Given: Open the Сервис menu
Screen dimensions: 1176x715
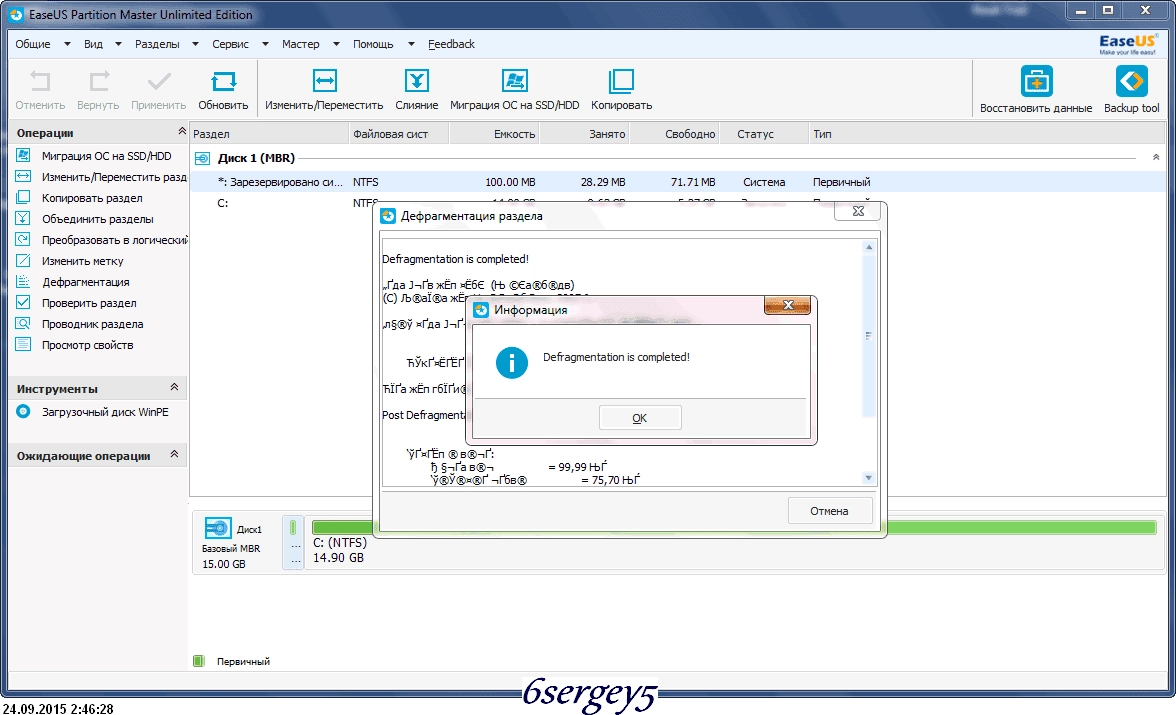Looking at the screenshot, I should click(230, 44).
